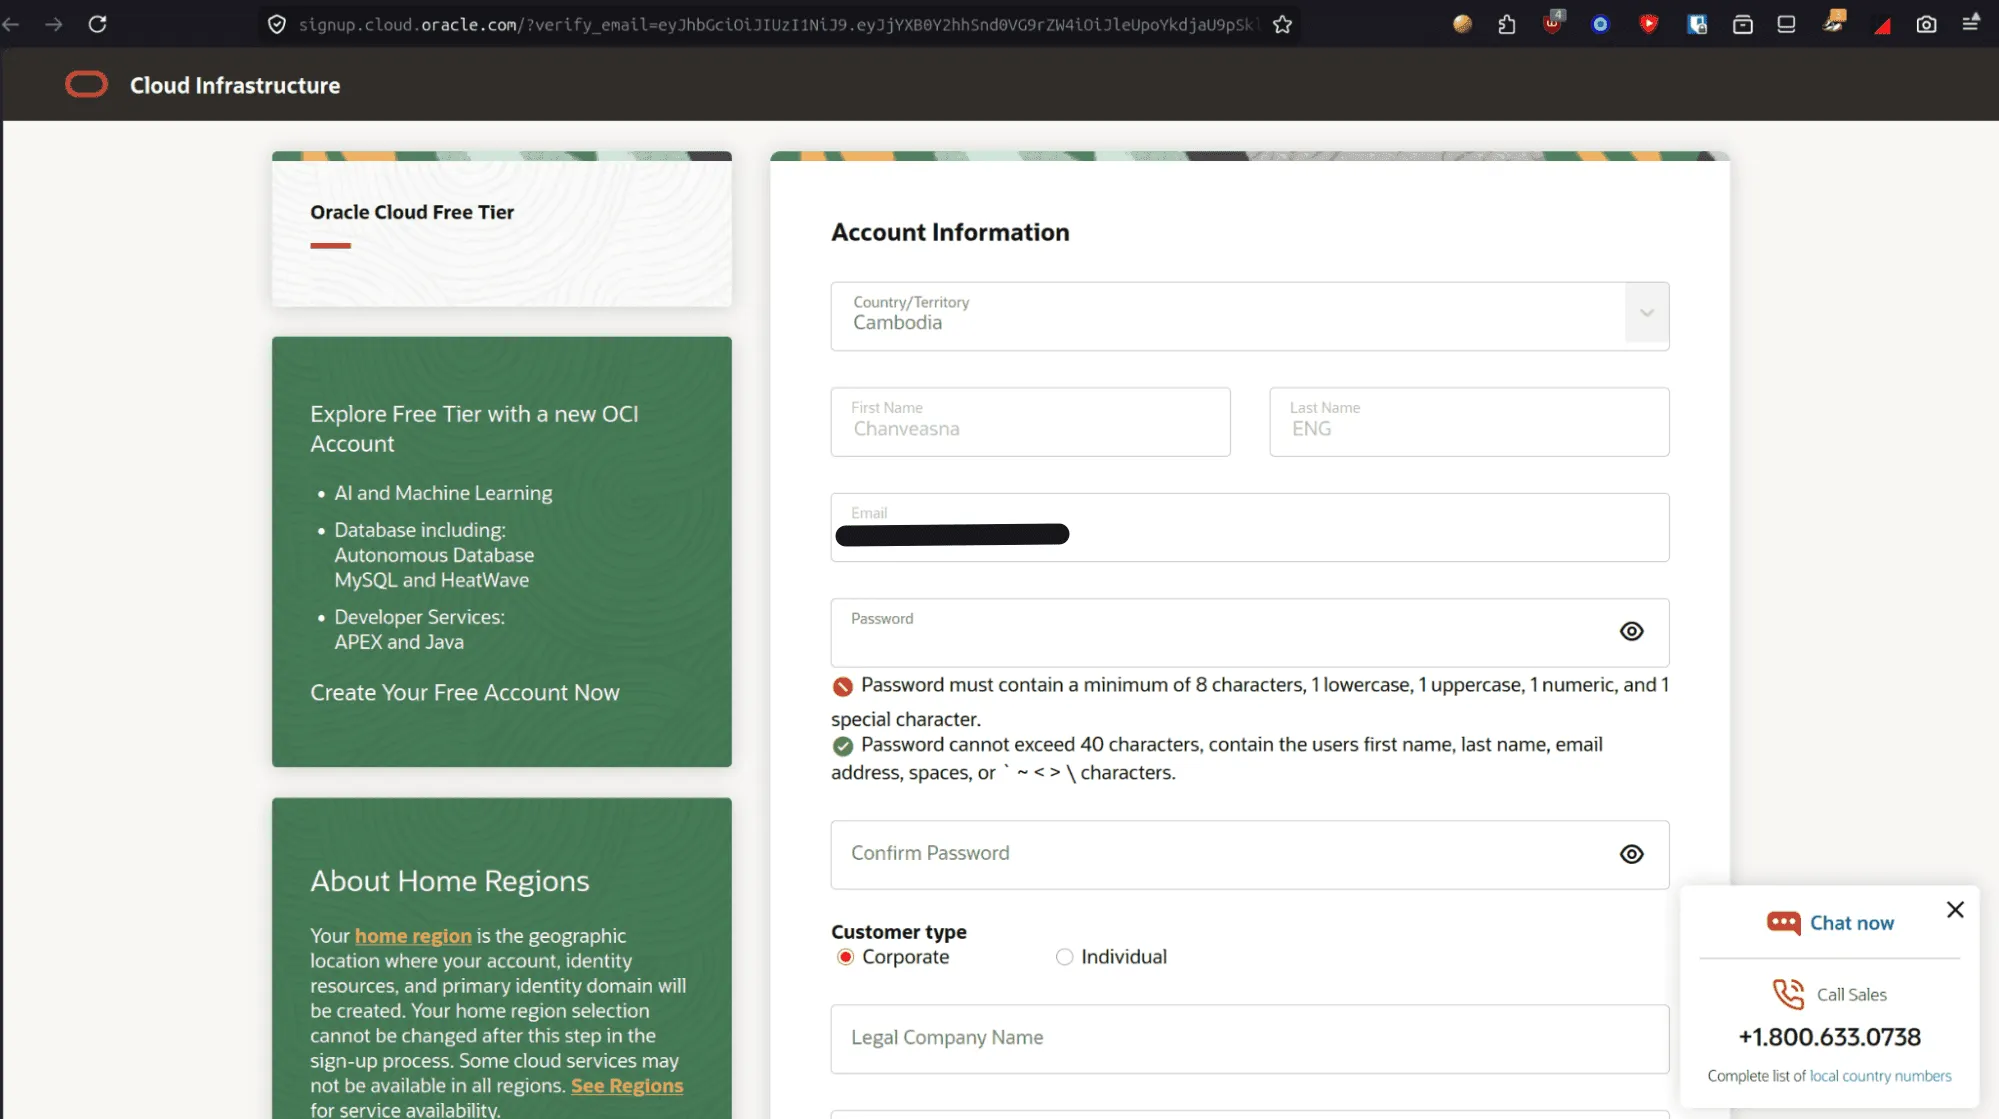Focus the Legal Company Name field
The image size is (1999, 1119).
coord(1249,1039)
